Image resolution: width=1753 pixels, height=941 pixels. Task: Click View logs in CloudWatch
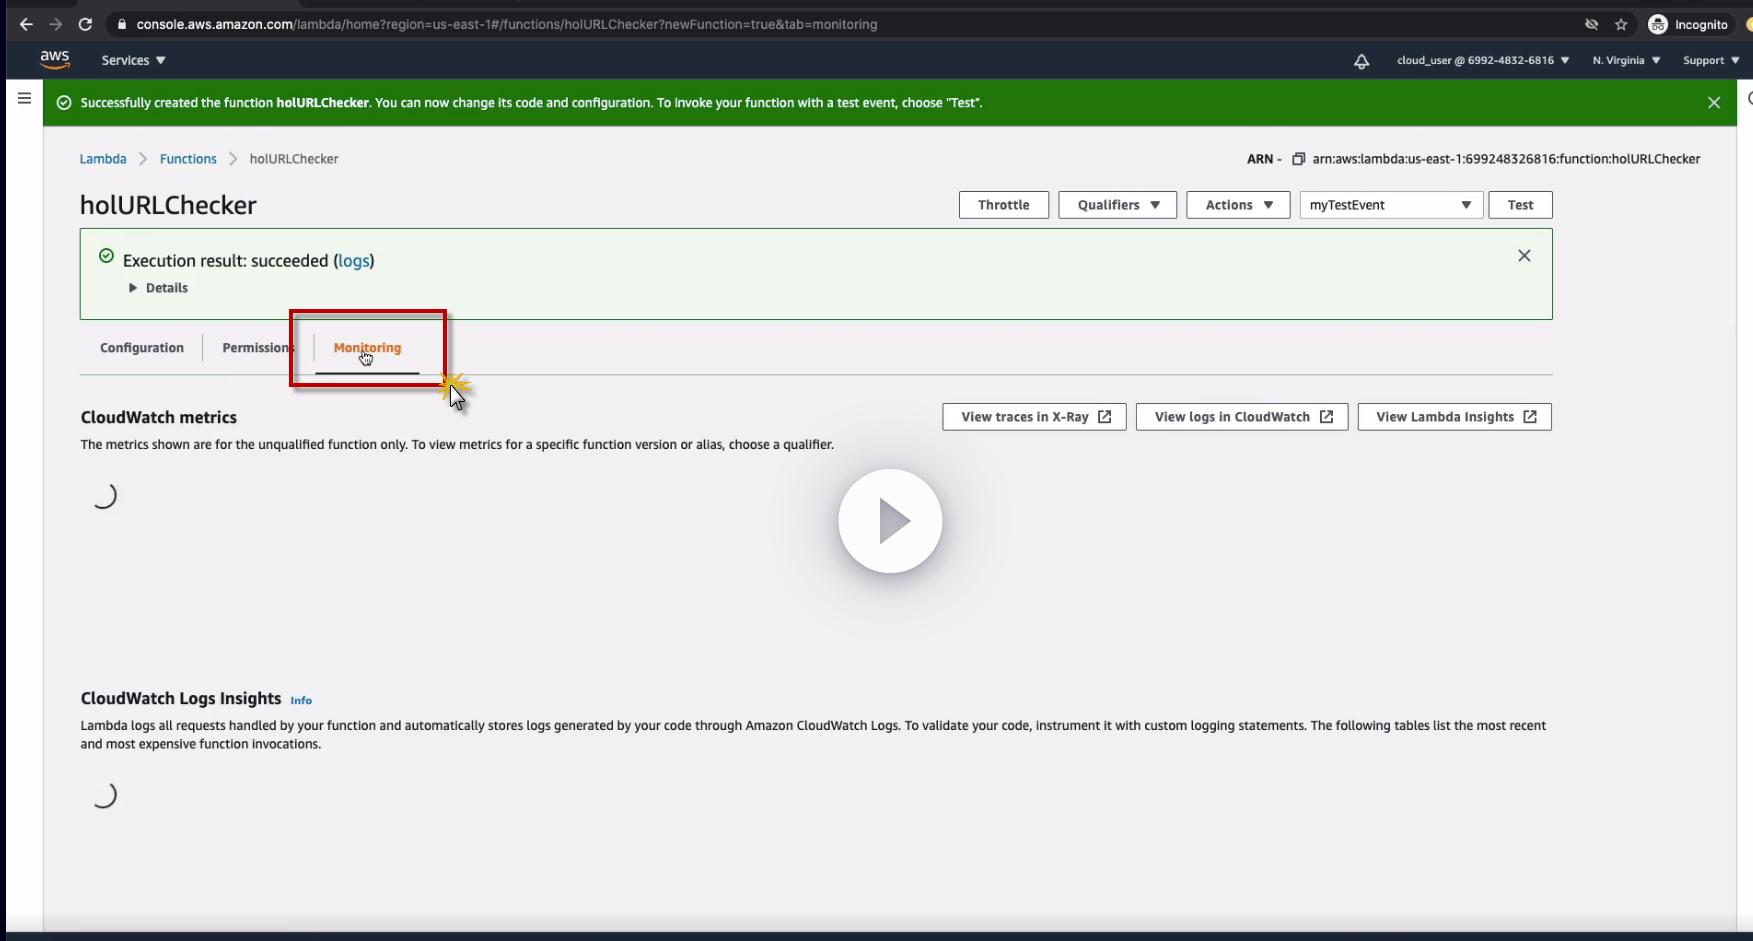pyautogui.click(x=1242, y=417)
